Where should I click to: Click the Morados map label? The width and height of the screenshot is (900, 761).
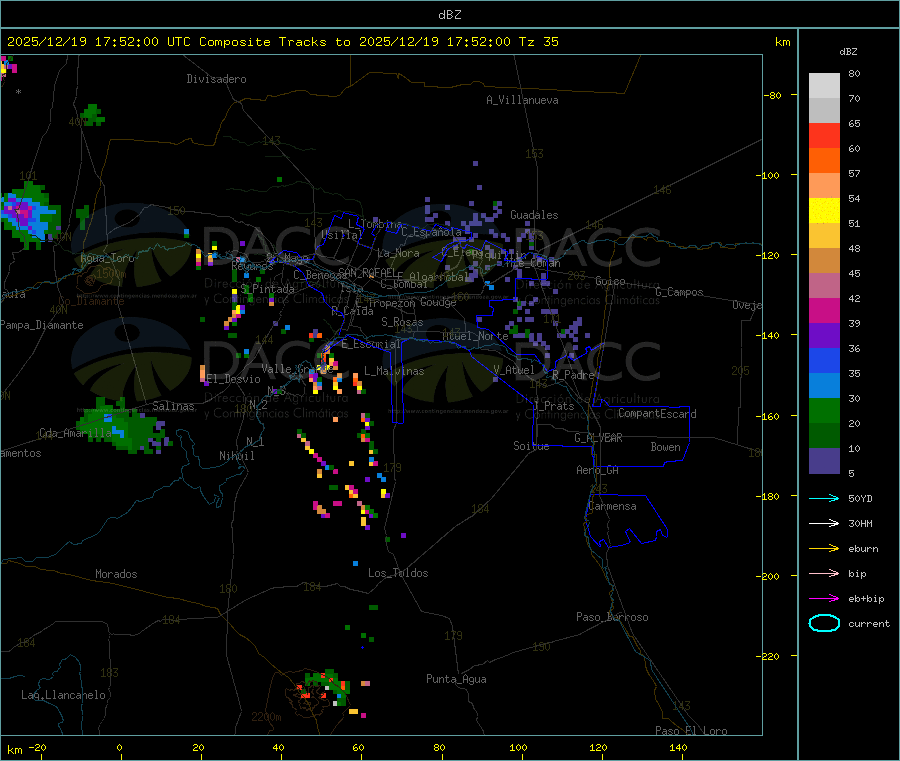(x=116, y=574)
